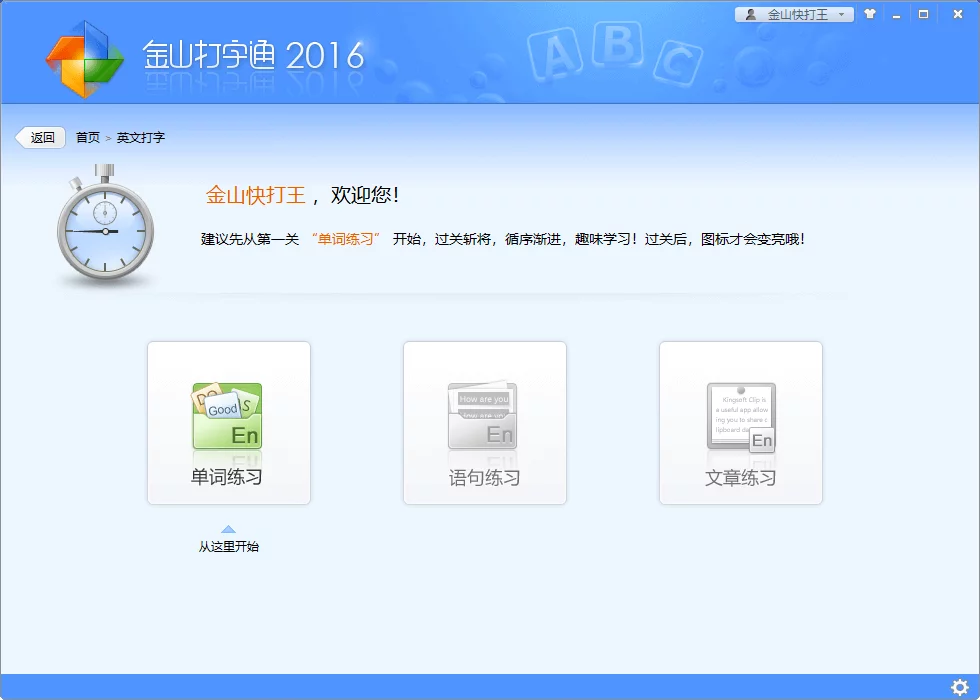Click 英文打字 breadcrumb item
Image resolution: width=980 pixels, height=700 pixels.
tap(141, 138)
